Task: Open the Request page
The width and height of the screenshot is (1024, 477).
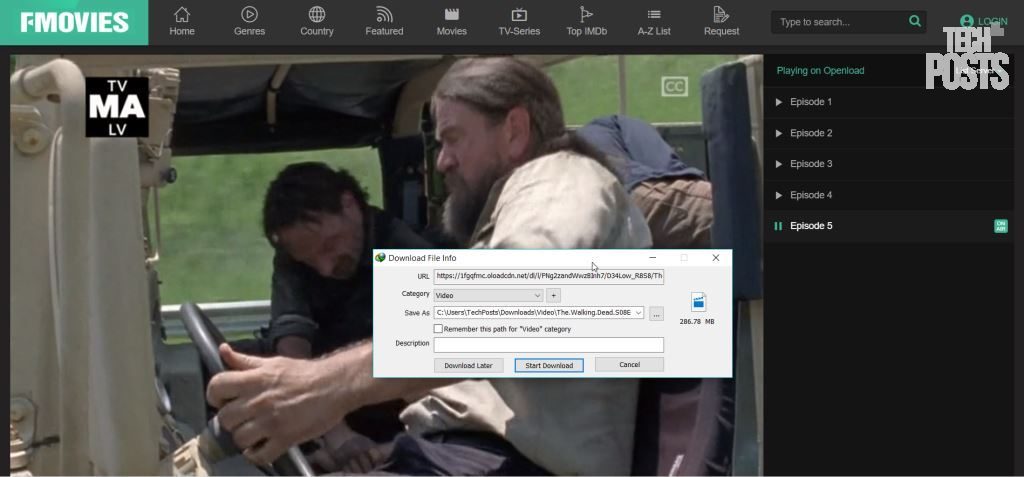Action: (721, 22)
